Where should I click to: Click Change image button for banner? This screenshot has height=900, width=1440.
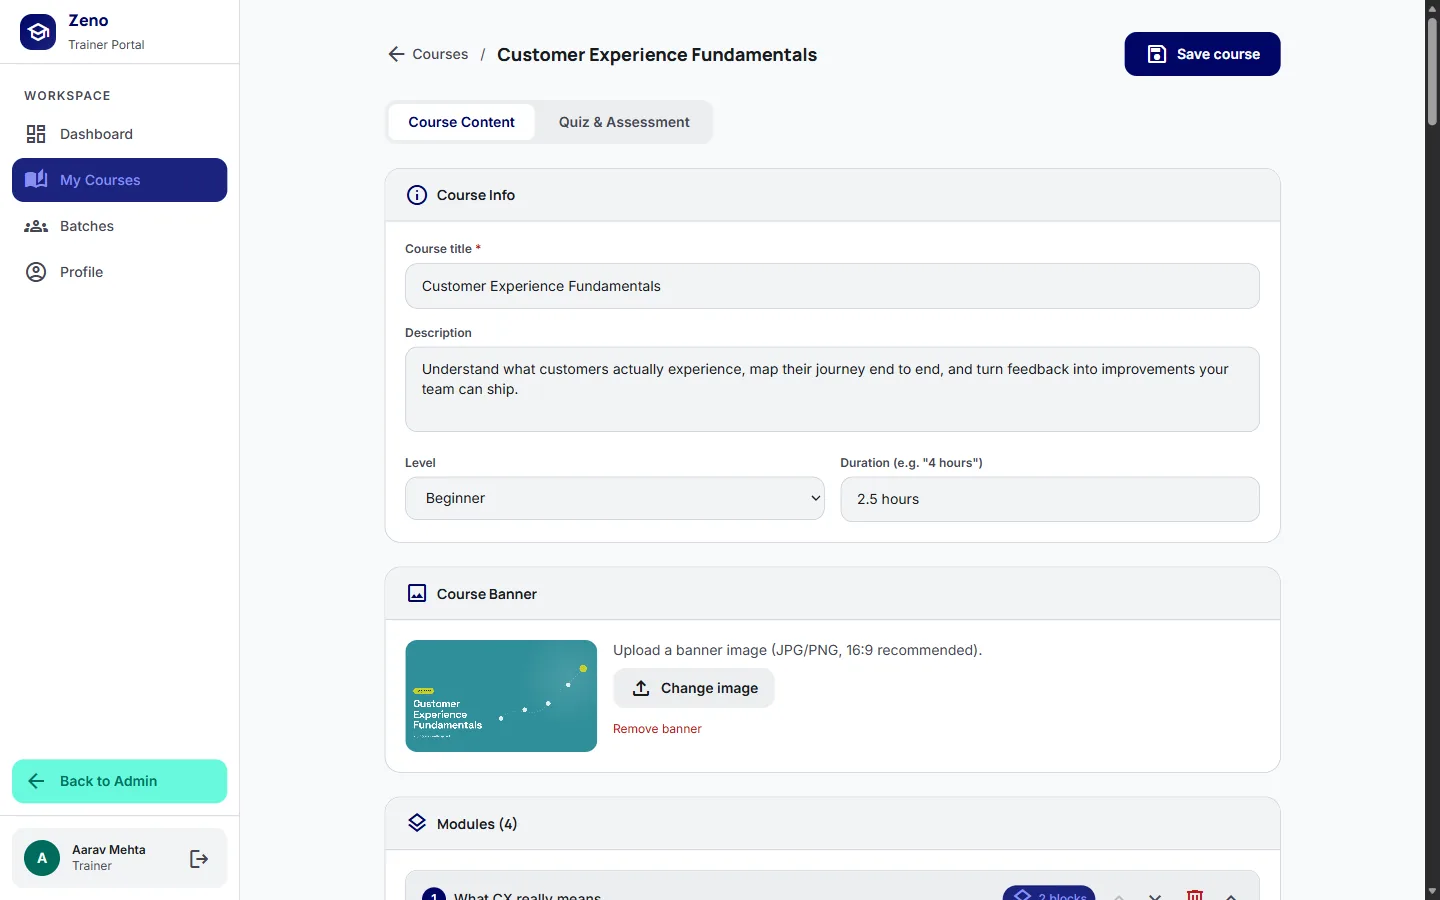coord(694,688)
